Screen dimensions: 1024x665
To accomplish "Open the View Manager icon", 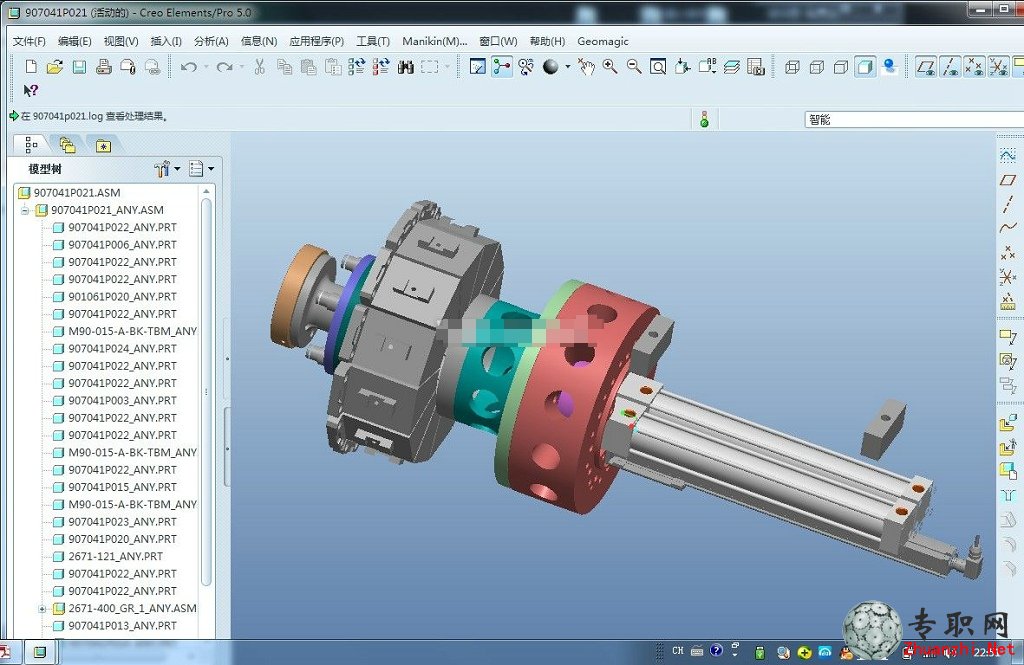I will pyautogui.click(x=756, y=67).
